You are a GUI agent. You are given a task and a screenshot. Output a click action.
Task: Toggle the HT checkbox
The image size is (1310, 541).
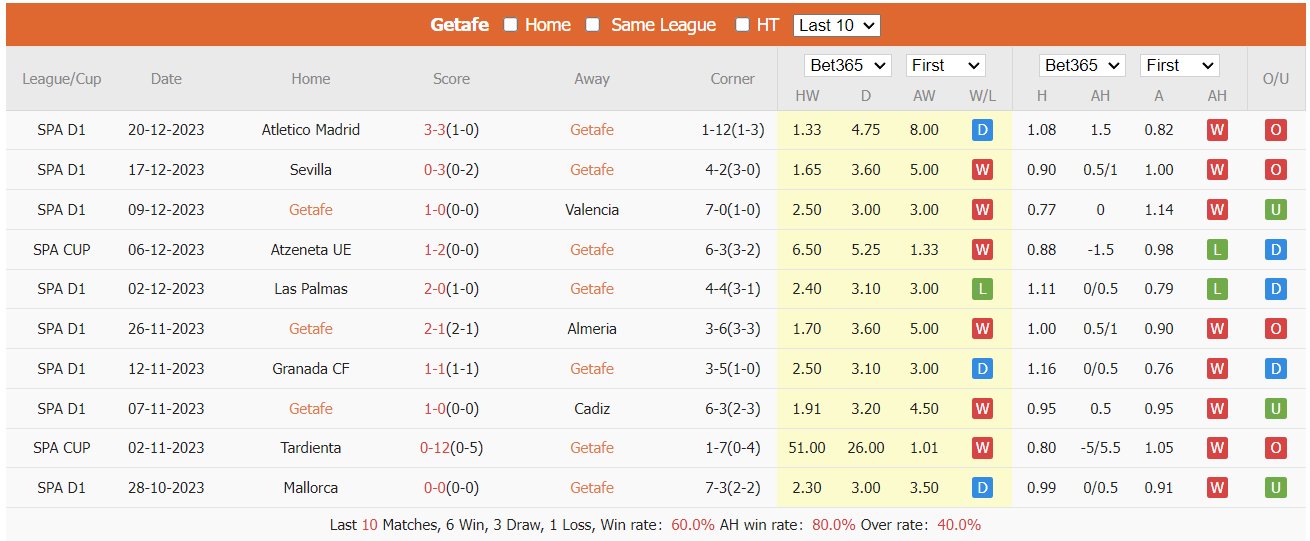pos(742,25)
